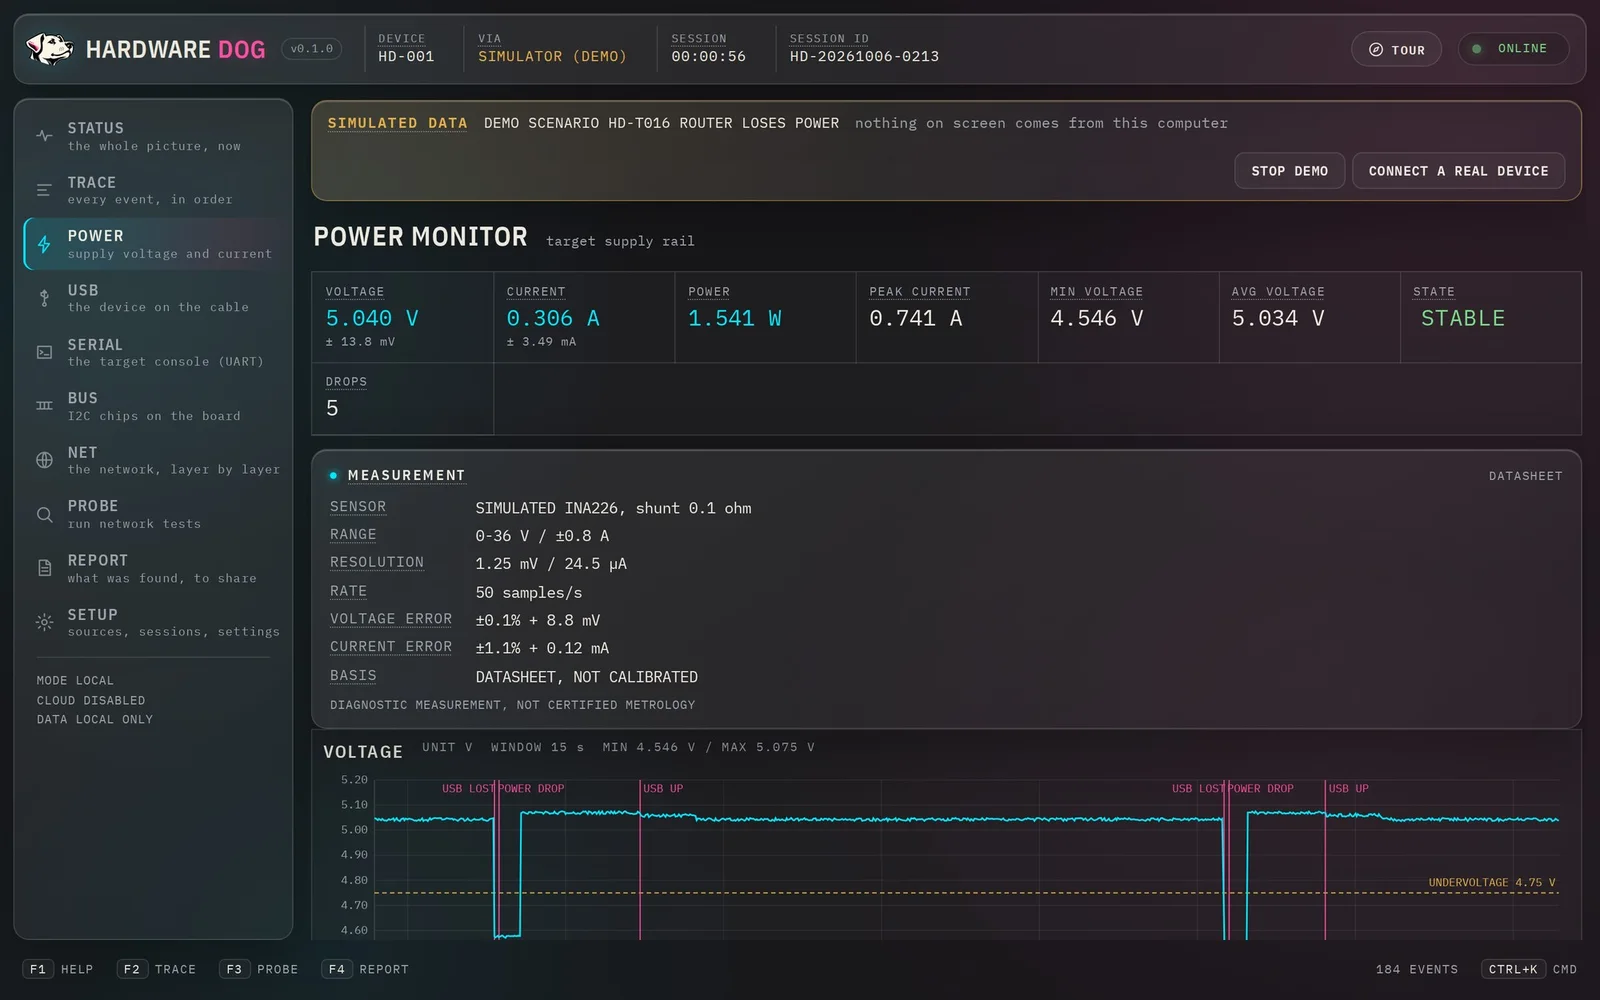Click the Cloud Disabled text in sidebar

coord(91,700)
